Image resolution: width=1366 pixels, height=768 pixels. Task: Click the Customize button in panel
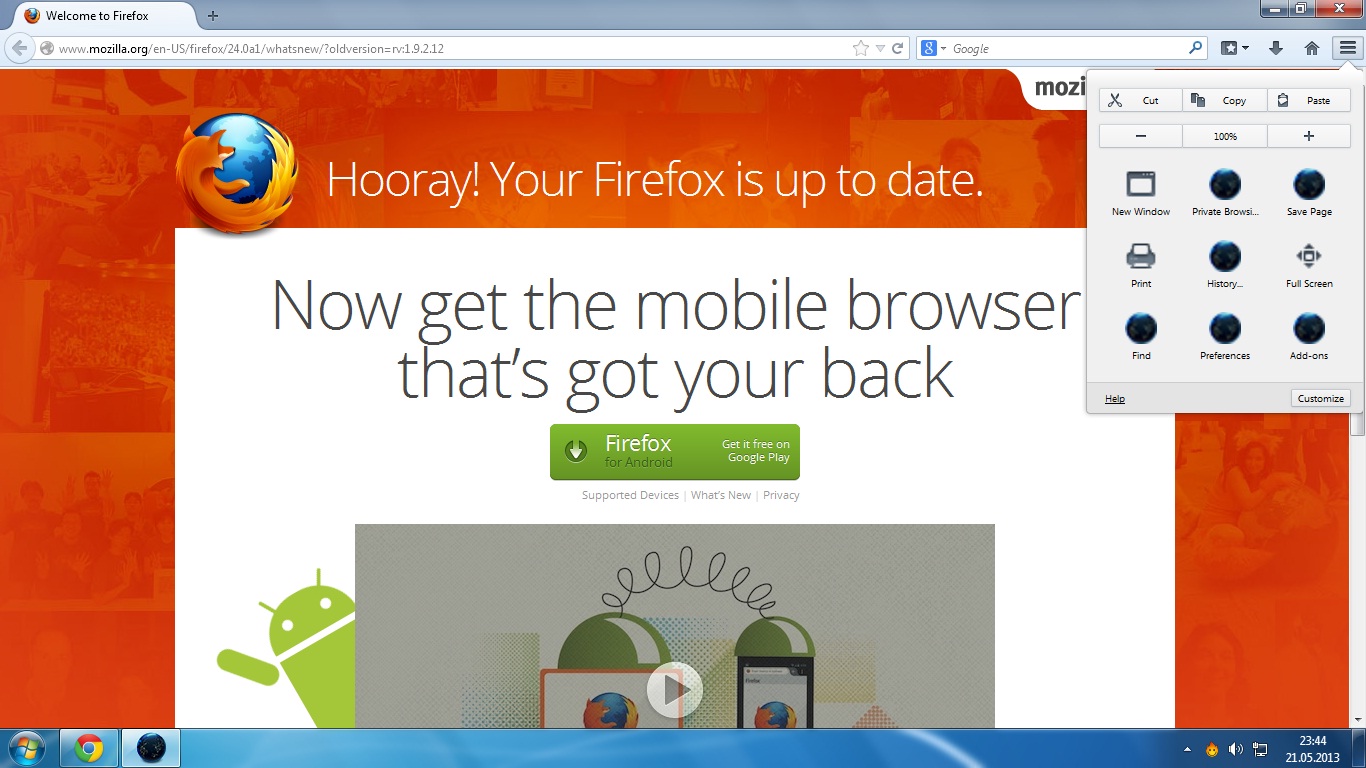[x=1321, y=398]
